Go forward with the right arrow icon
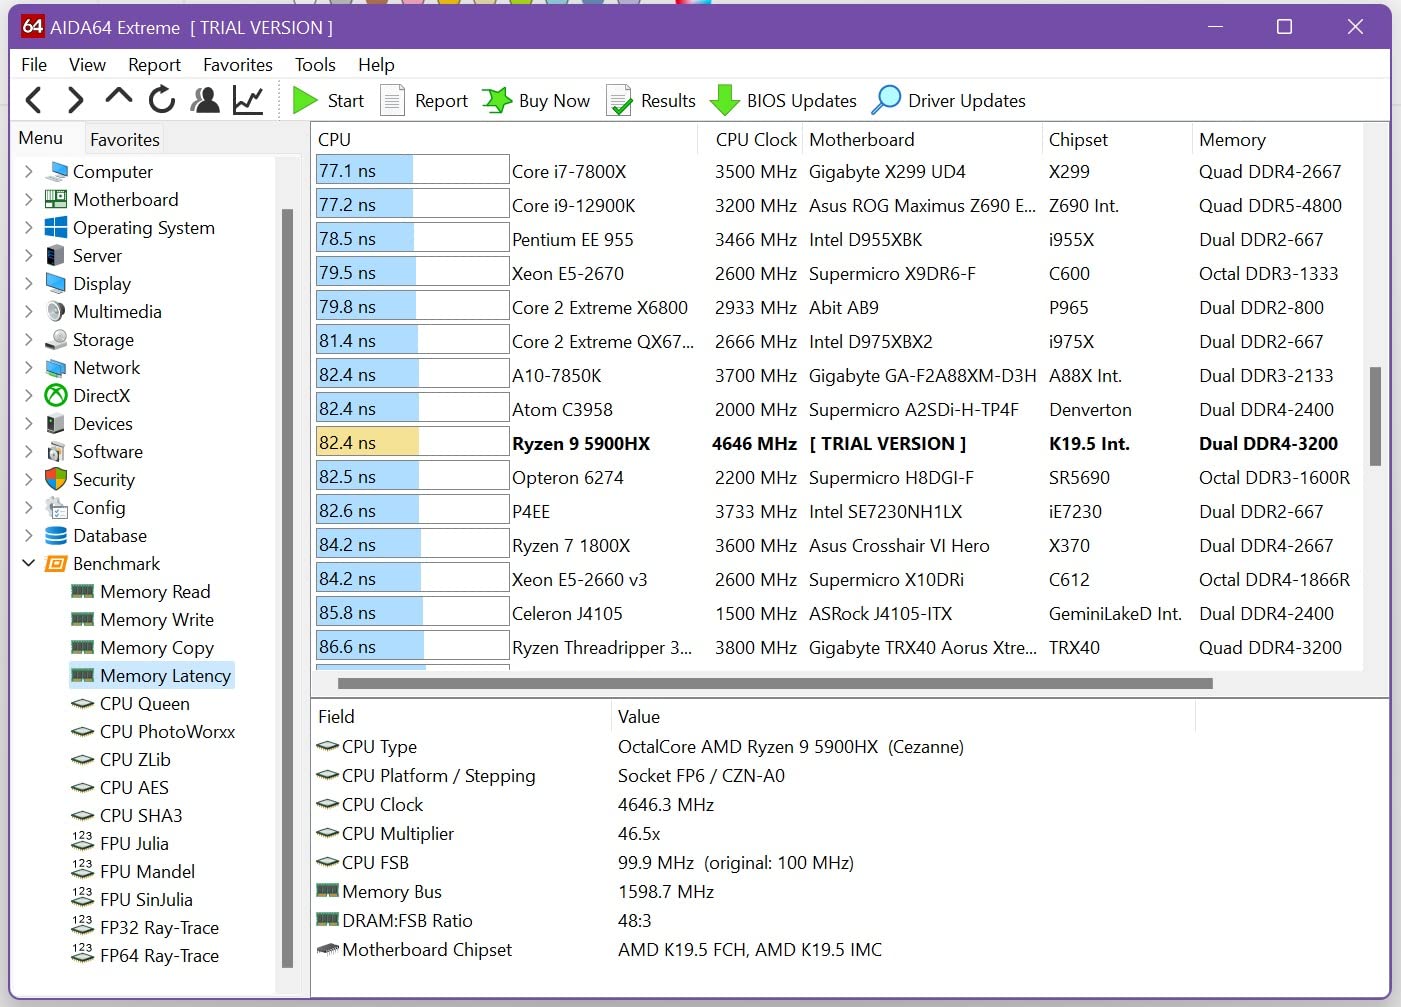 (x=76, y=100)
